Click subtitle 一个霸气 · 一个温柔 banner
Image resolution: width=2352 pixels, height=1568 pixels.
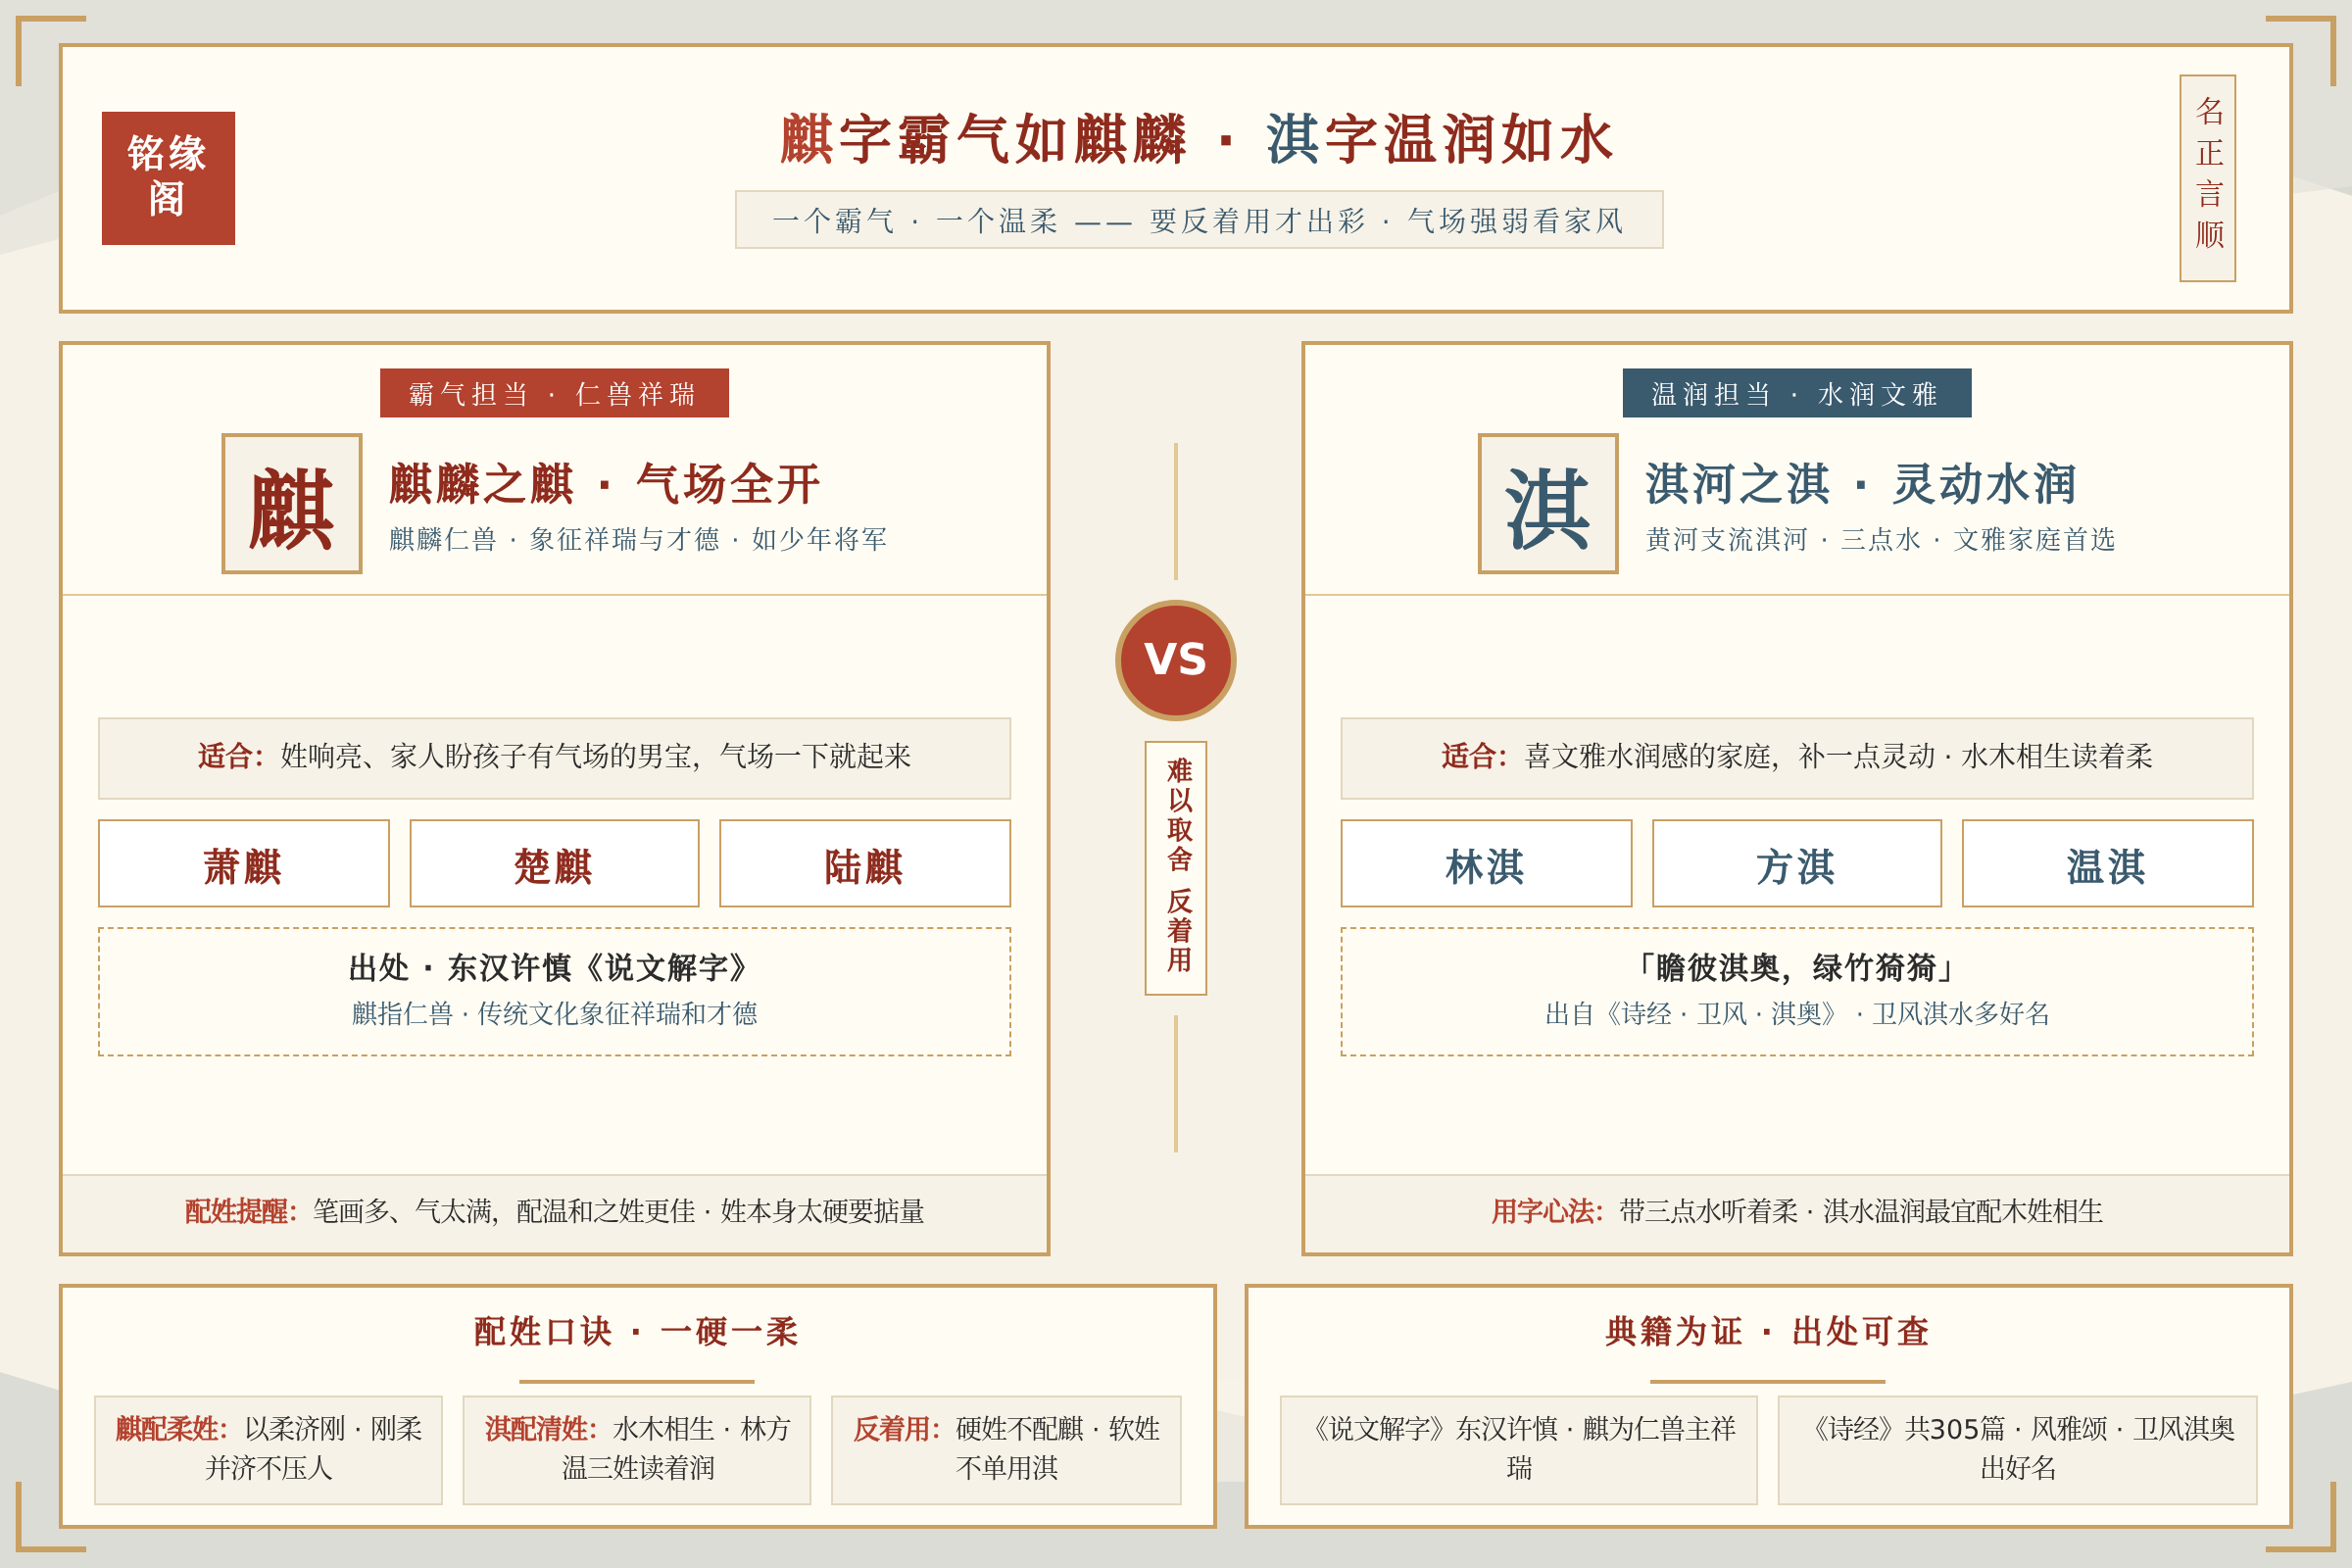tap(1199, 220)
